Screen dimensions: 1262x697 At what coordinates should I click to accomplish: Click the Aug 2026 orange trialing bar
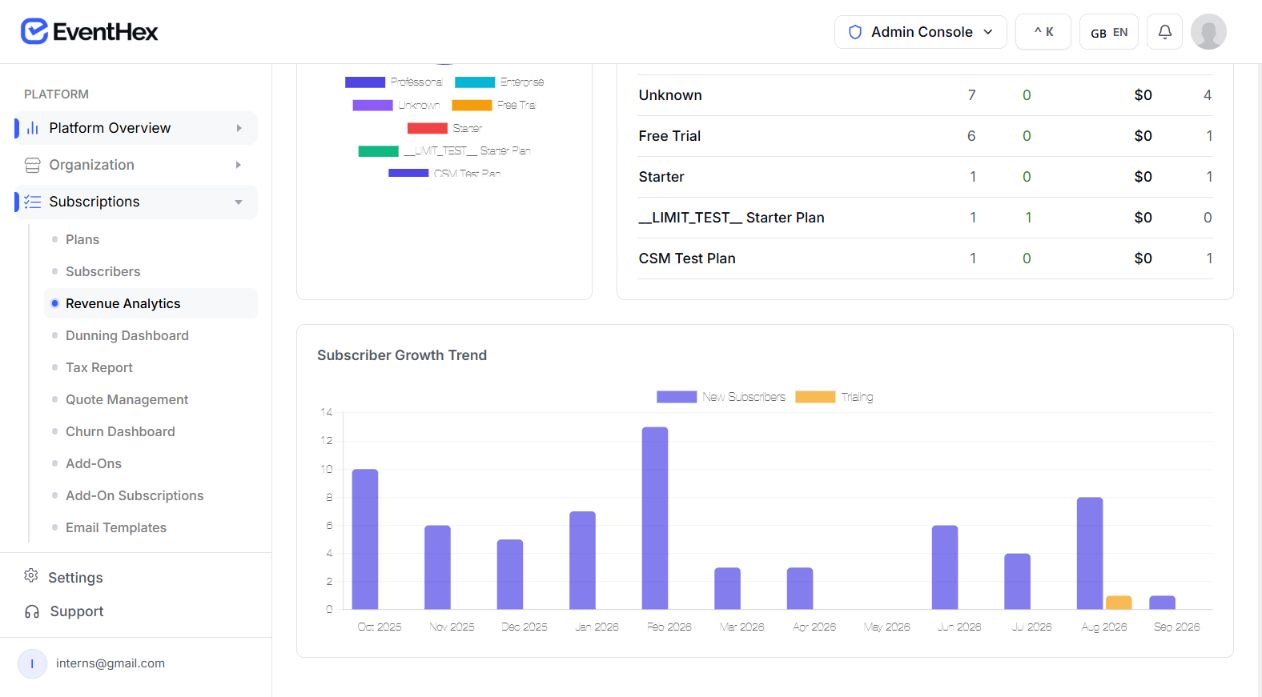pyautogui.click(x=1119, y=602)
